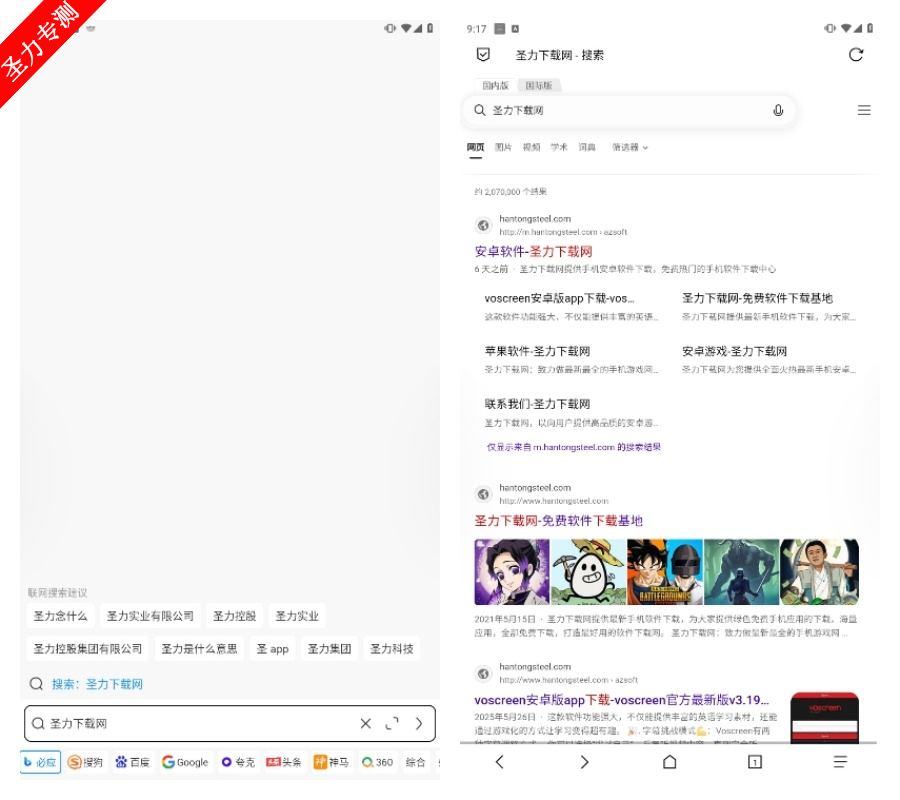This screenshot has width=900, height=800.
Task: Open result 安卓软件-圣力下载网
Action: pos(533,251)
